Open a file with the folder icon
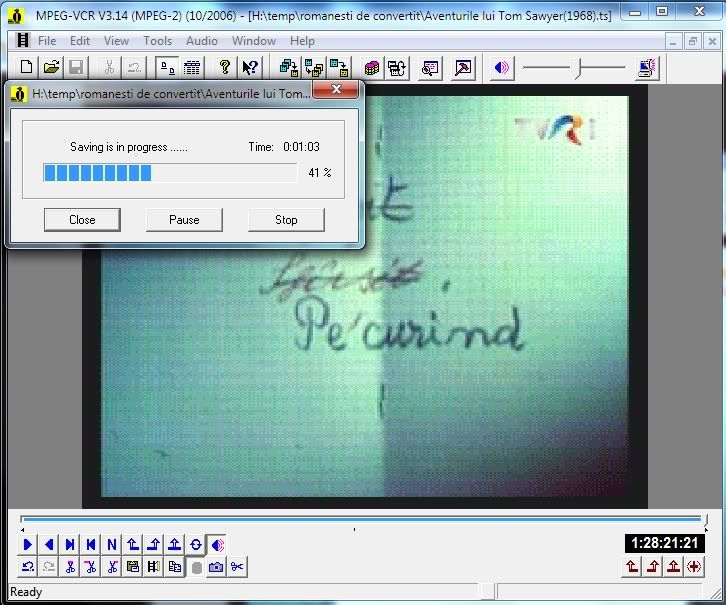This screenshot has height=605, width=726. (x=50, y=68)
